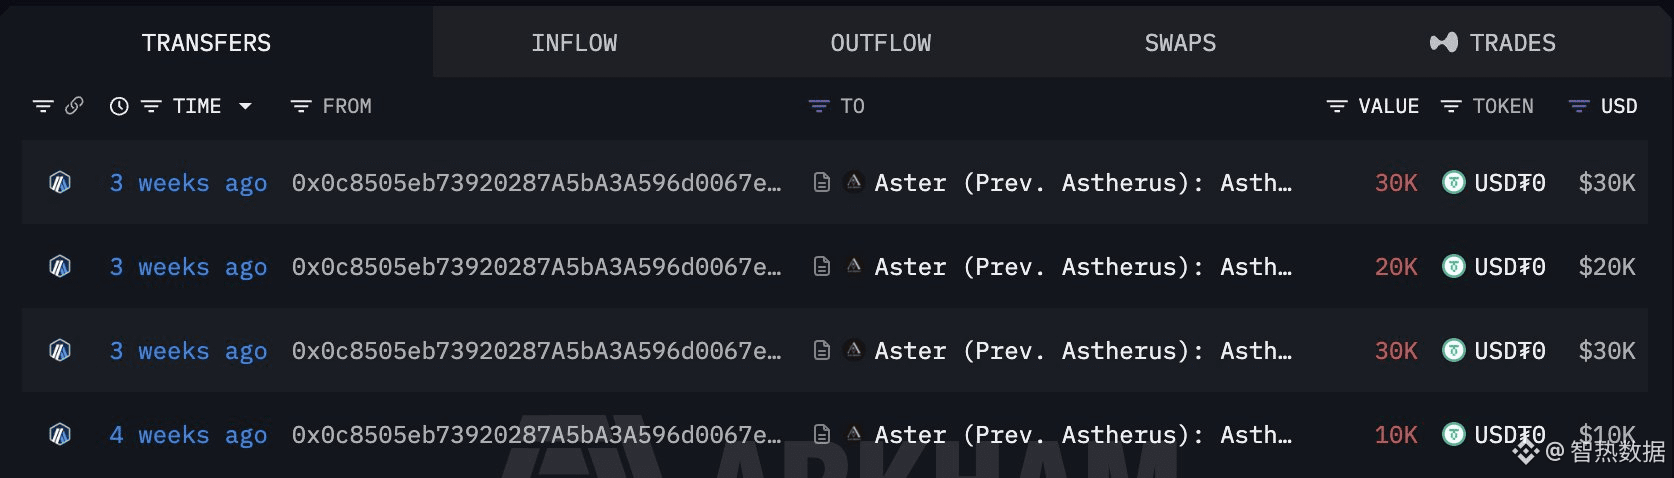The width and height of the screenshot is (1674, 478).
Task: Open '4 weeks ago' transaction link
Action: [188, 435]
